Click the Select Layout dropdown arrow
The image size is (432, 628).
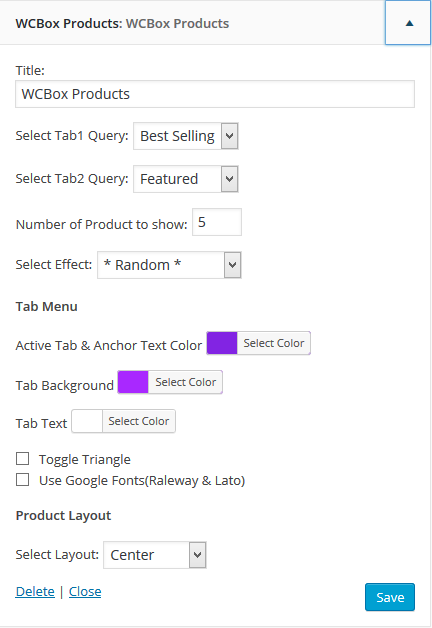coord(197,555)
